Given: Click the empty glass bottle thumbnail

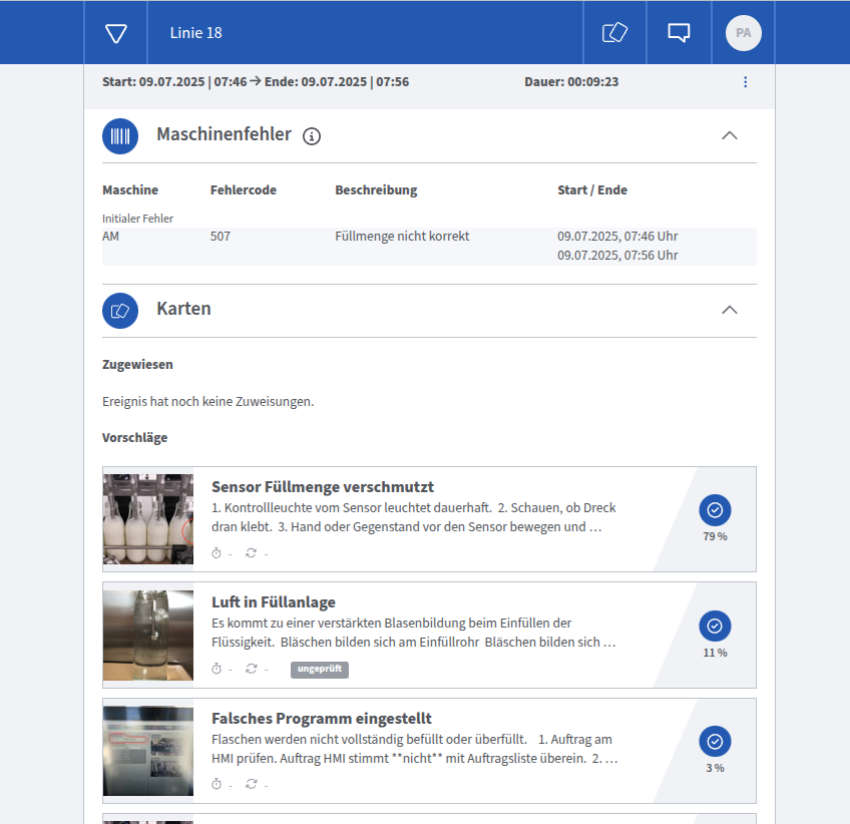Looking at the screenshot, I should (148, 635).
